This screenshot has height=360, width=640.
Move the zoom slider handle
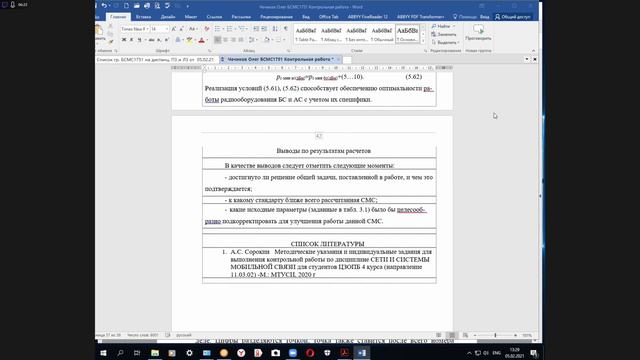pyautogui.click(x=496, y=335)
